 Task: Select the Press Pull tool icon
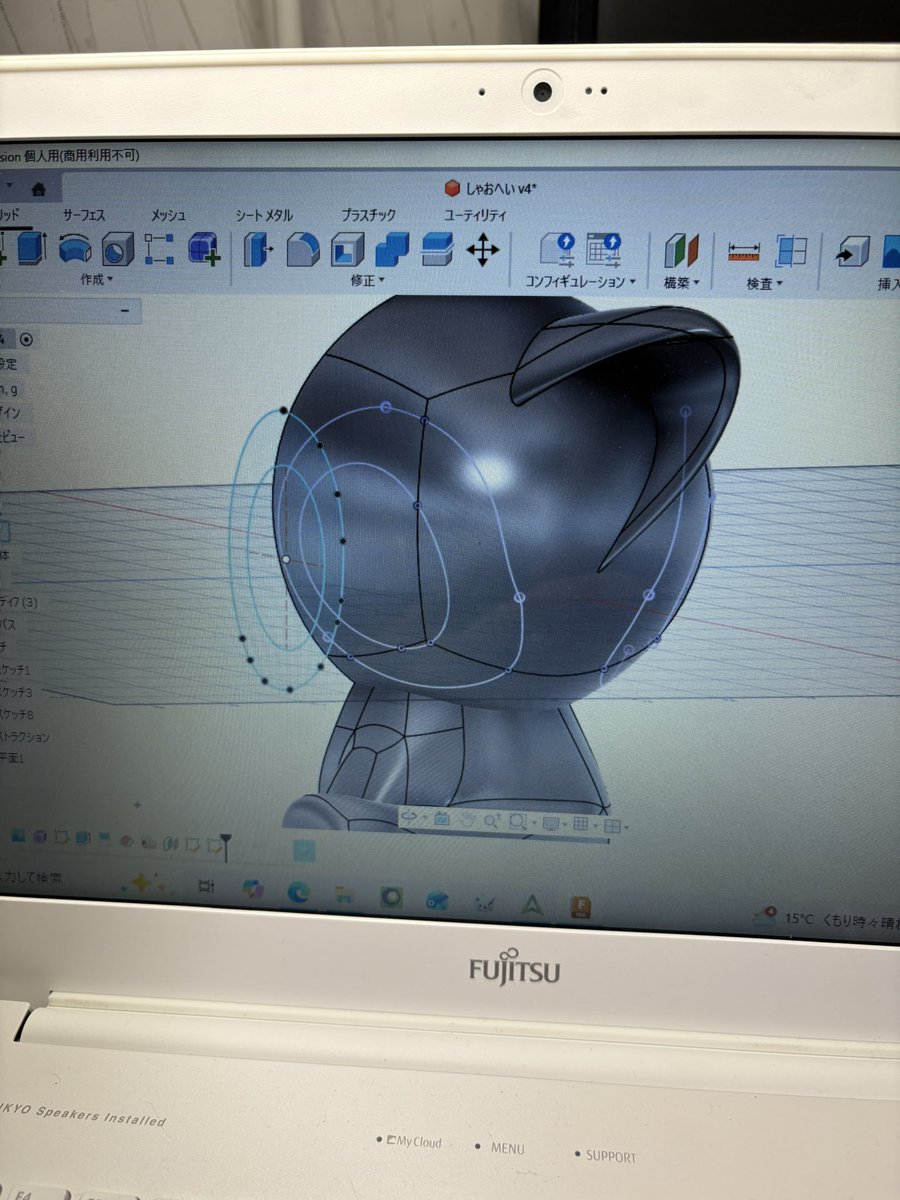(x=260, y=249)
